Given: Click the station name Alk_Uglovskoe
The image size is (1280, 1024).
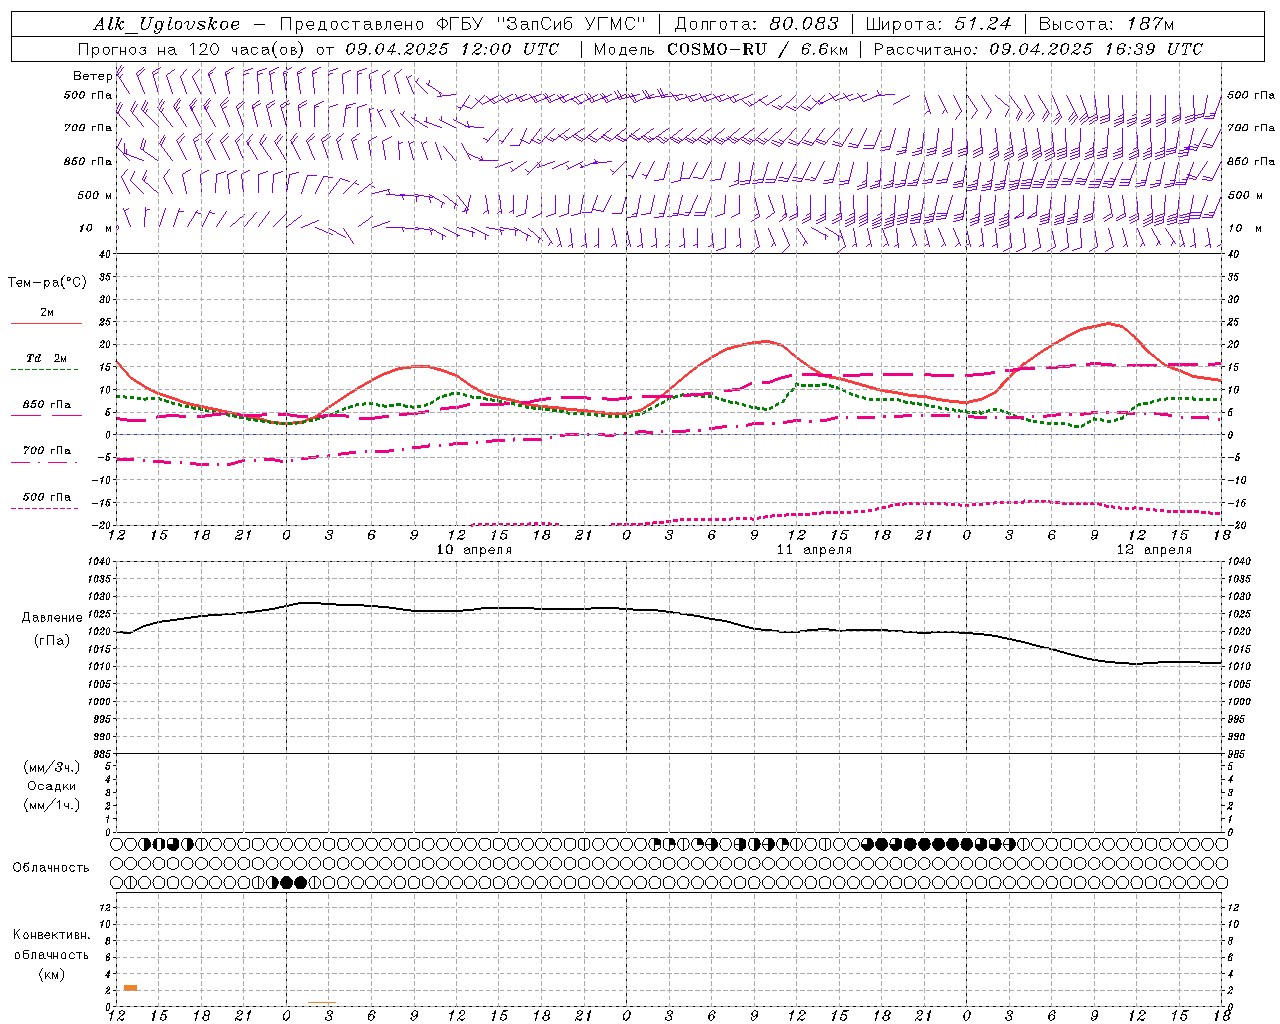Looking at the screenshot, I should 167,25.
